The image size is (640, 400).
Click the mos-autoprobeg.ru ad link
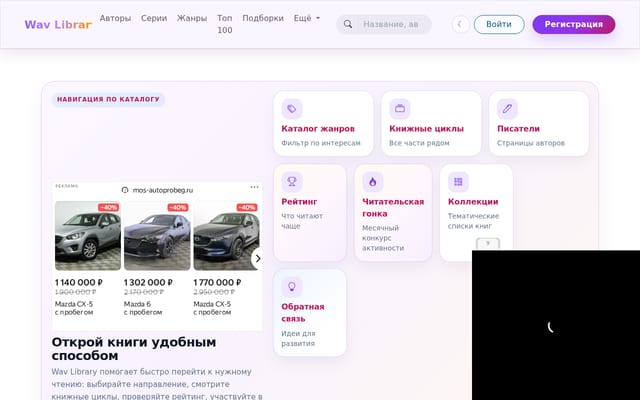tap(162, 190)
